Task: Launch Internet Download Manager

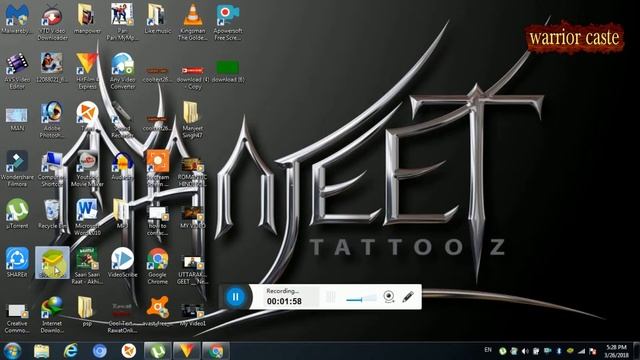Action: pyautogui.click(x=52, y=315)
